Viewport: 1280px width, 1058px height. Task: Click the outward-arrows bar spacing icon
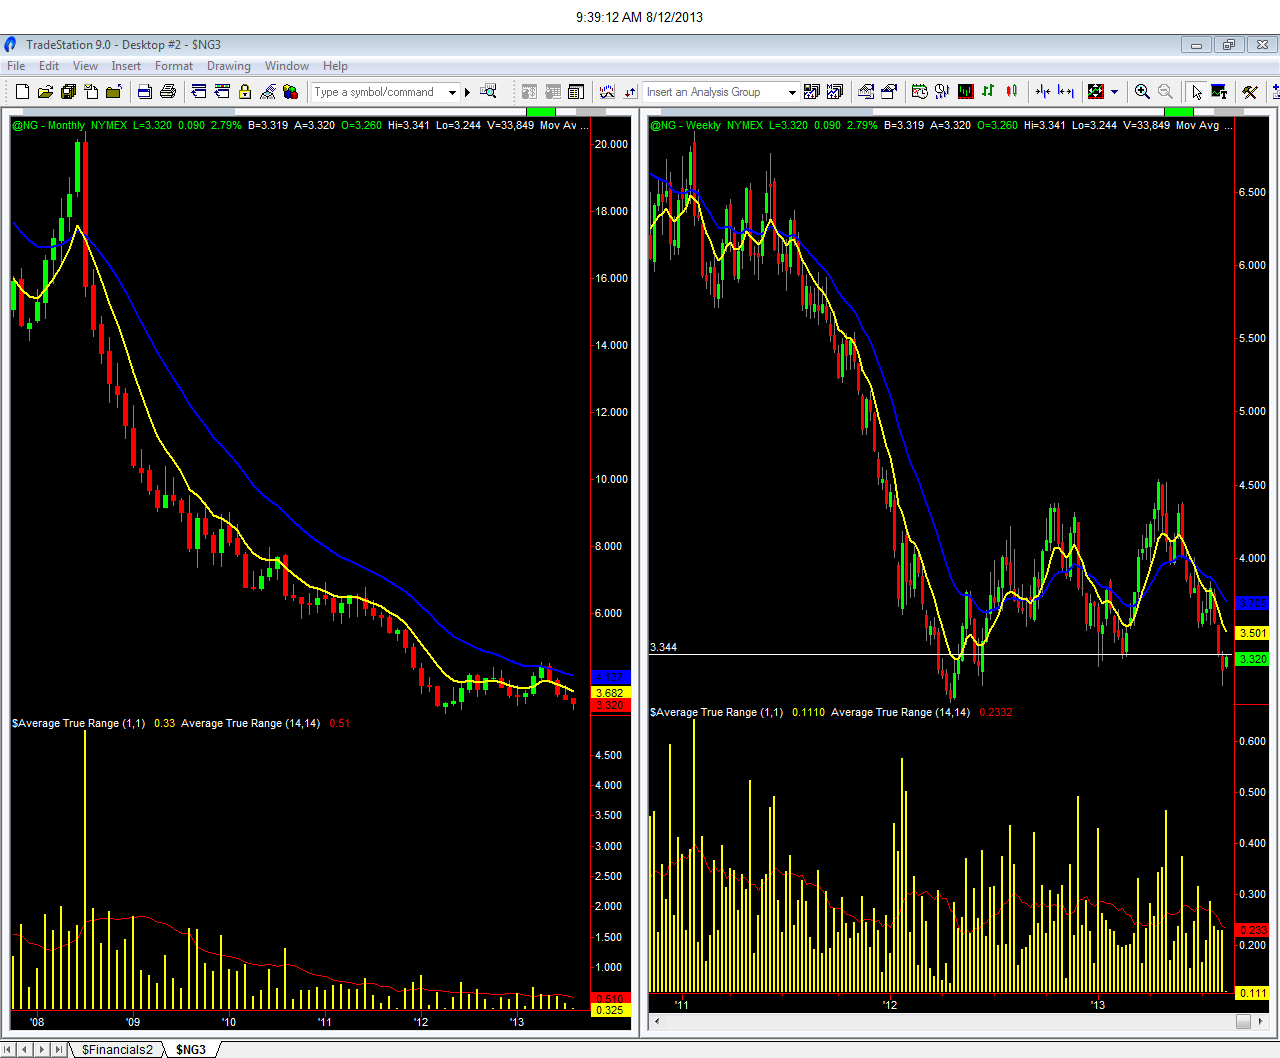point(1066,91)
